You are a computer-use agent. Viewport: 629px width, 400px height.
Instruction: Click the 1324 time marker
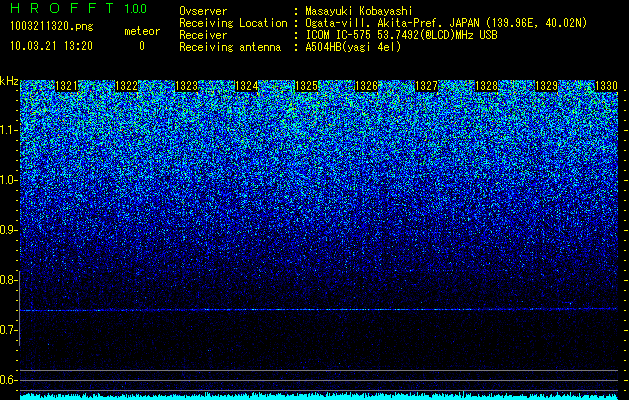tap(246, 86)
